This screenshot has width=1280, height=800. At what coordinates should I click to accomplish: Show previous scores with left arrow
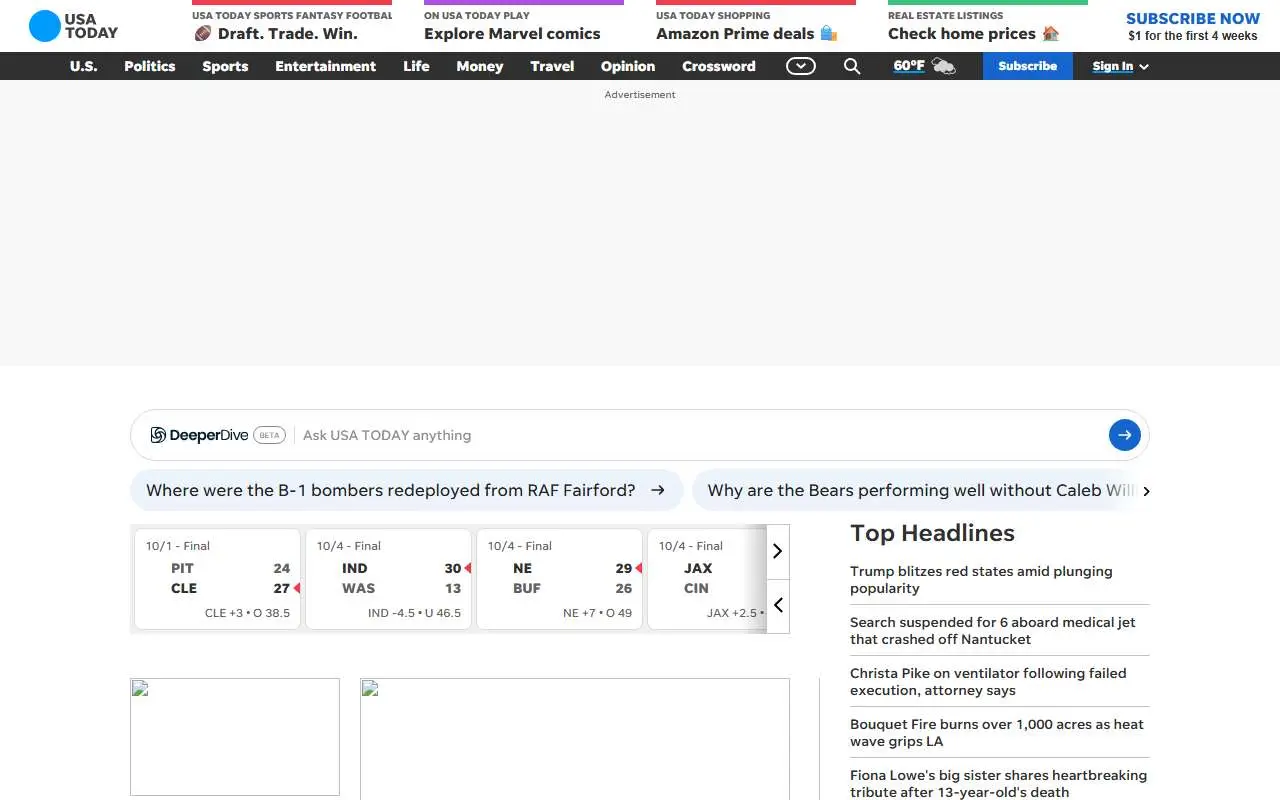click(x=778, y=606)
